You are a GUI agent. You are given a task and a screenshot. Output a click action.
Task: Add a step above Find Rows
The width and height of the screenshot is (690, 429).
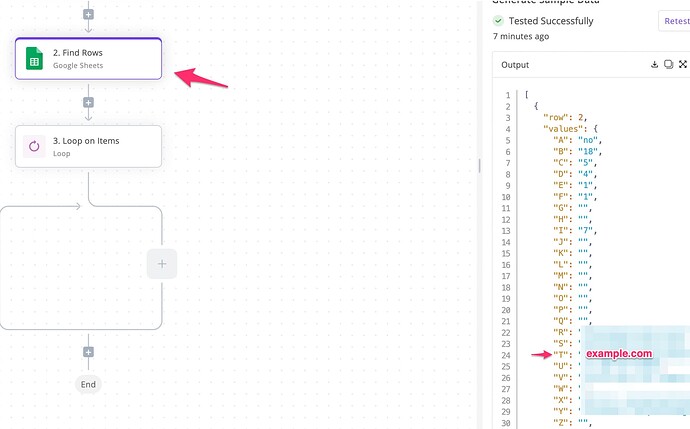[x=88, y=15]
